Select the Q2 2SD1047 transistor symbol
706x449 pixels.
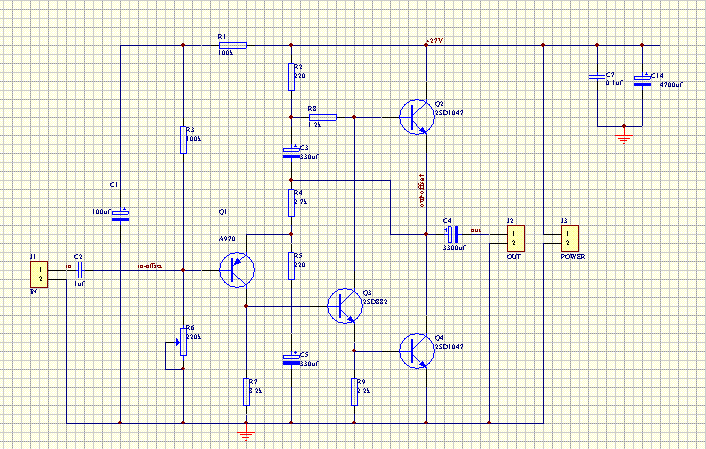coord(414,117)
